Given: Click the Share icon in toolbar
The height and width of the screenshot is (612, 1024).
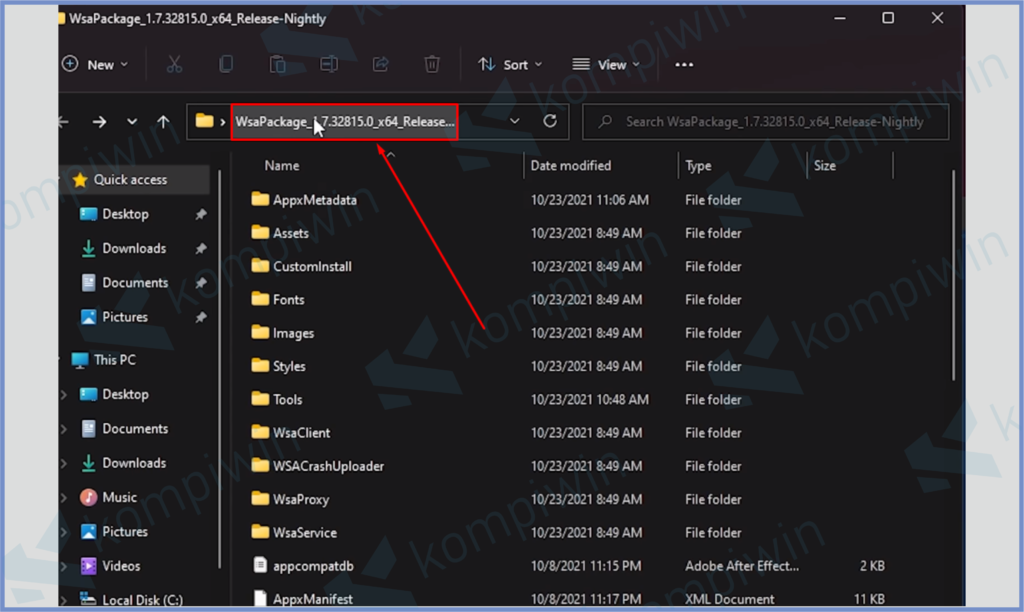Looking at the screenshot, I should 380,64.
